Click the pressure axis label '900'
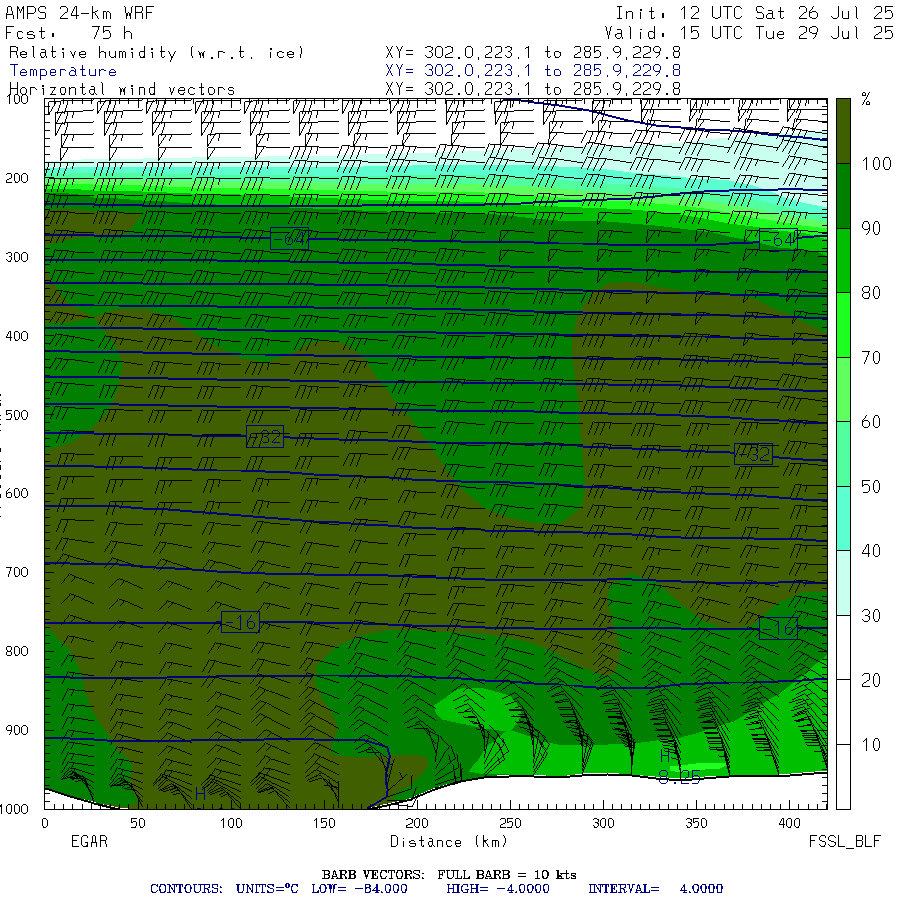 point(17,730)
